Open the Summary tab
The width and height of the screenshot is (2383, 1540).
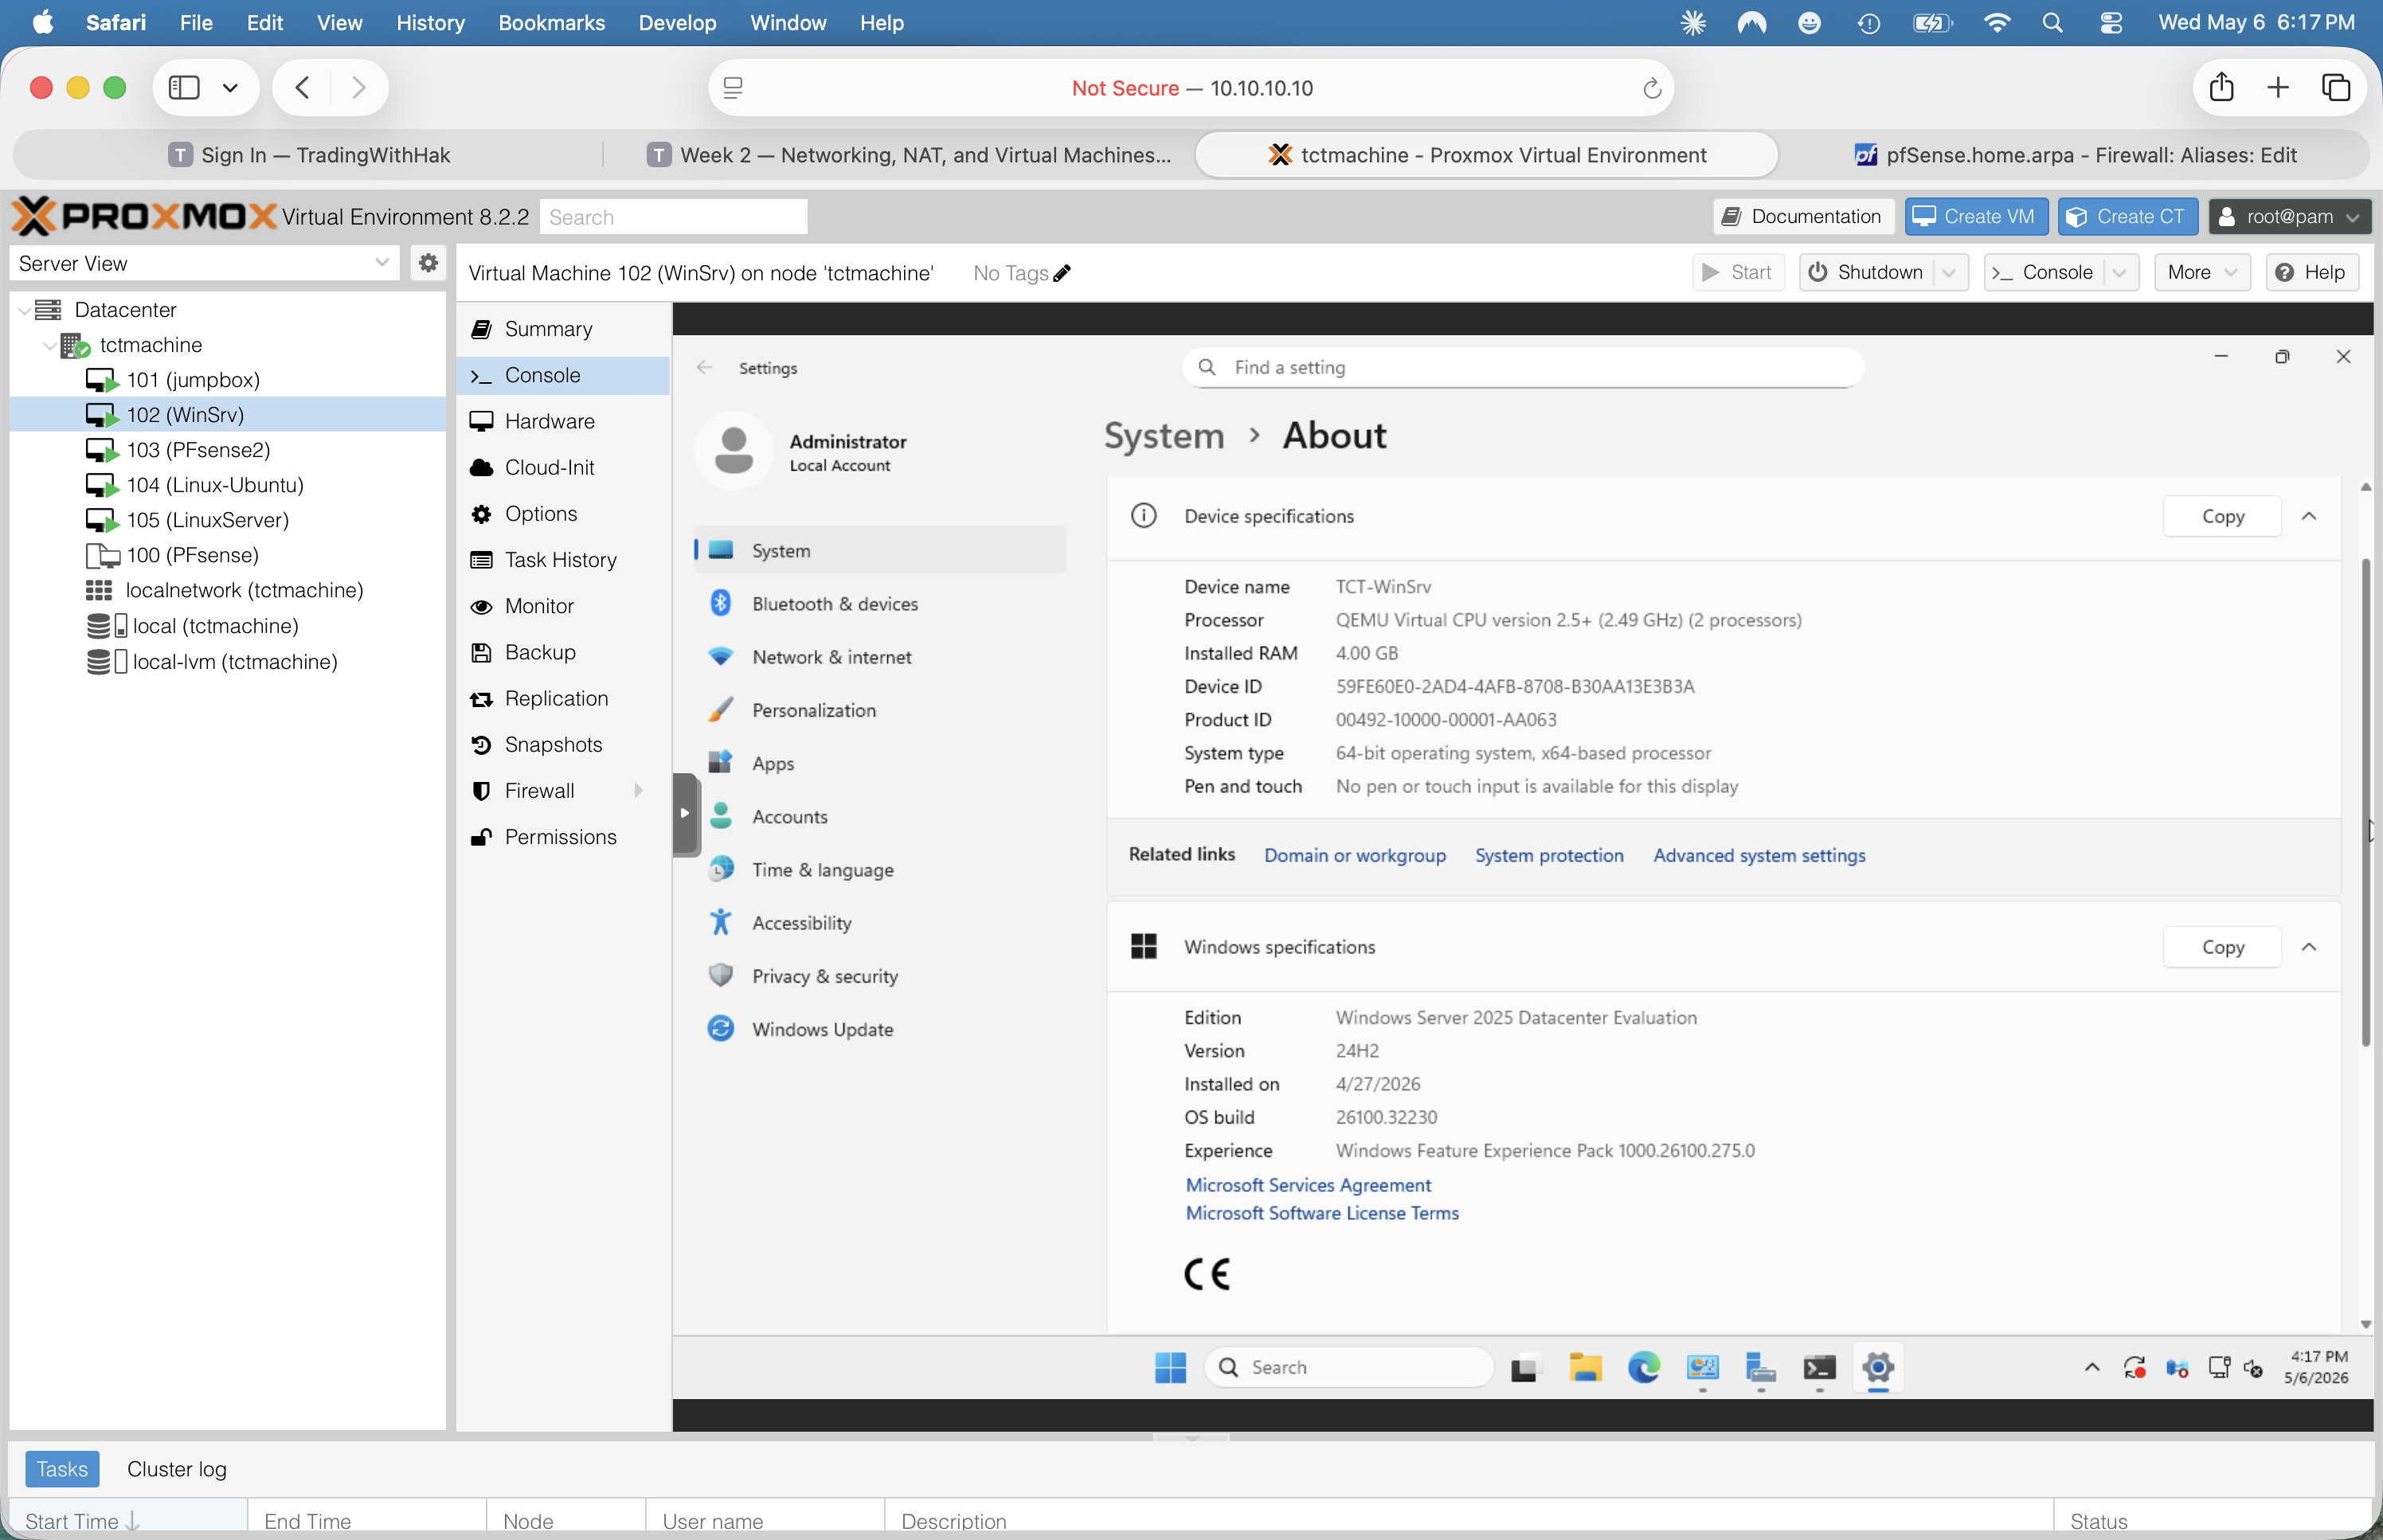tap(564, 329)
